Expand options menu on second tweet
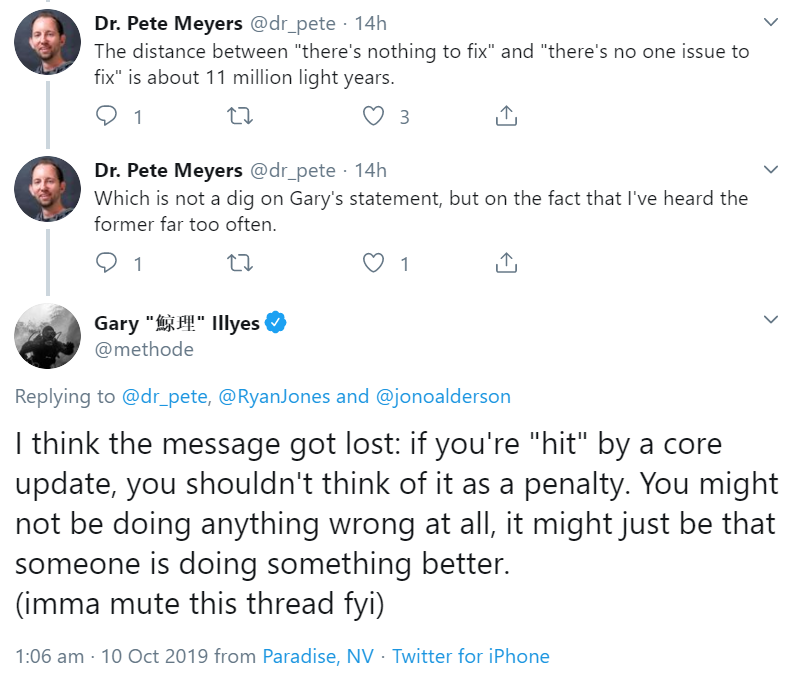 (x=770, y=169)
